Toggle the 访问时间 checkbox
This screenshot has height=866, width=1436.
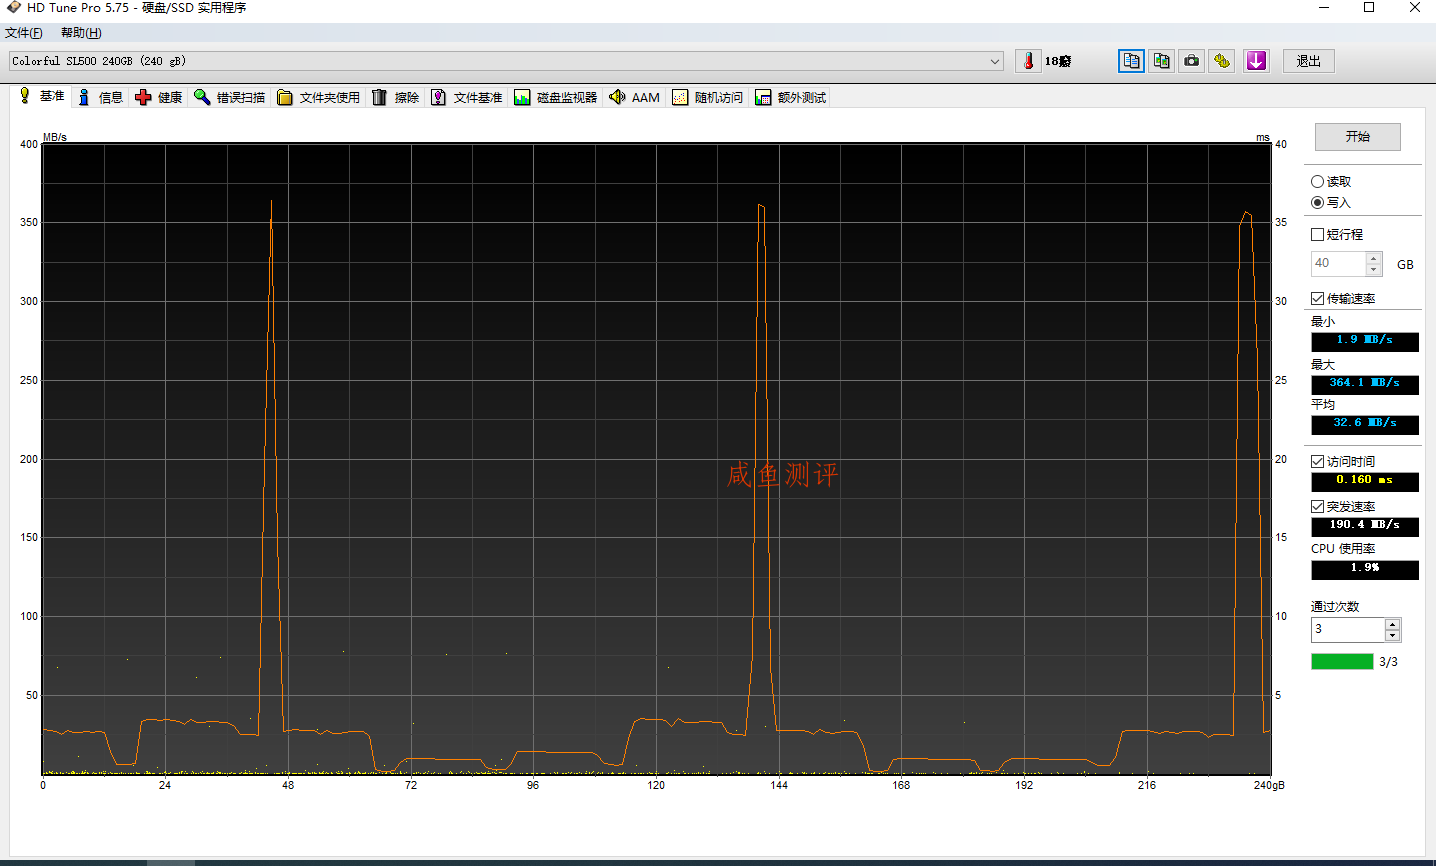click(1317, 462)
